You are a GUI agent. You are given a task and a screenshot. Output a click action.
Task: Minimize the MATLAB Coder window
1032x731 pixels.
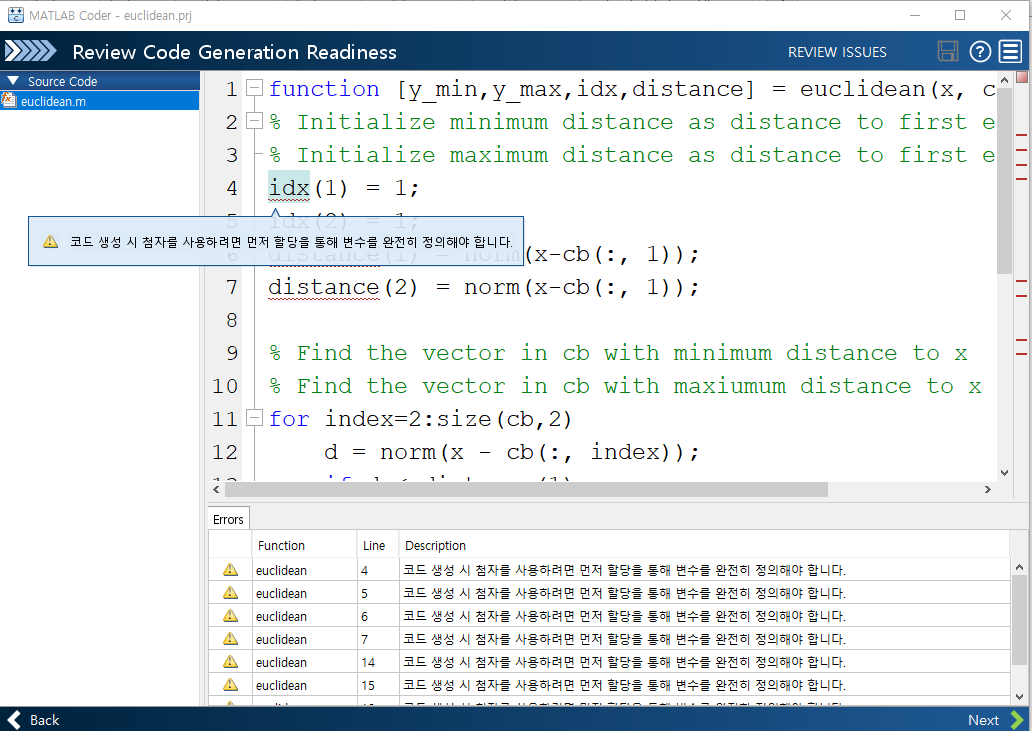coord(915,15)
